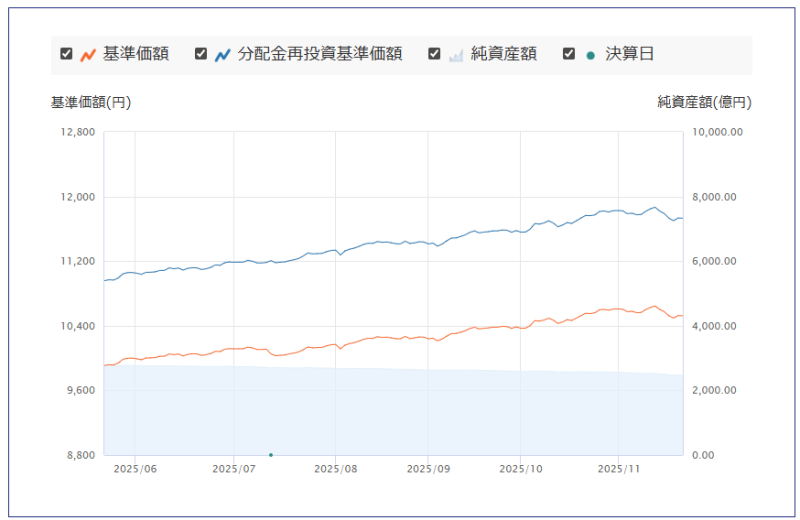The height and width of the screenshot is (520, 800).
Task: Disable the 純資産額 checkbox
Action: pyautogui.click(x=434, y=54)
